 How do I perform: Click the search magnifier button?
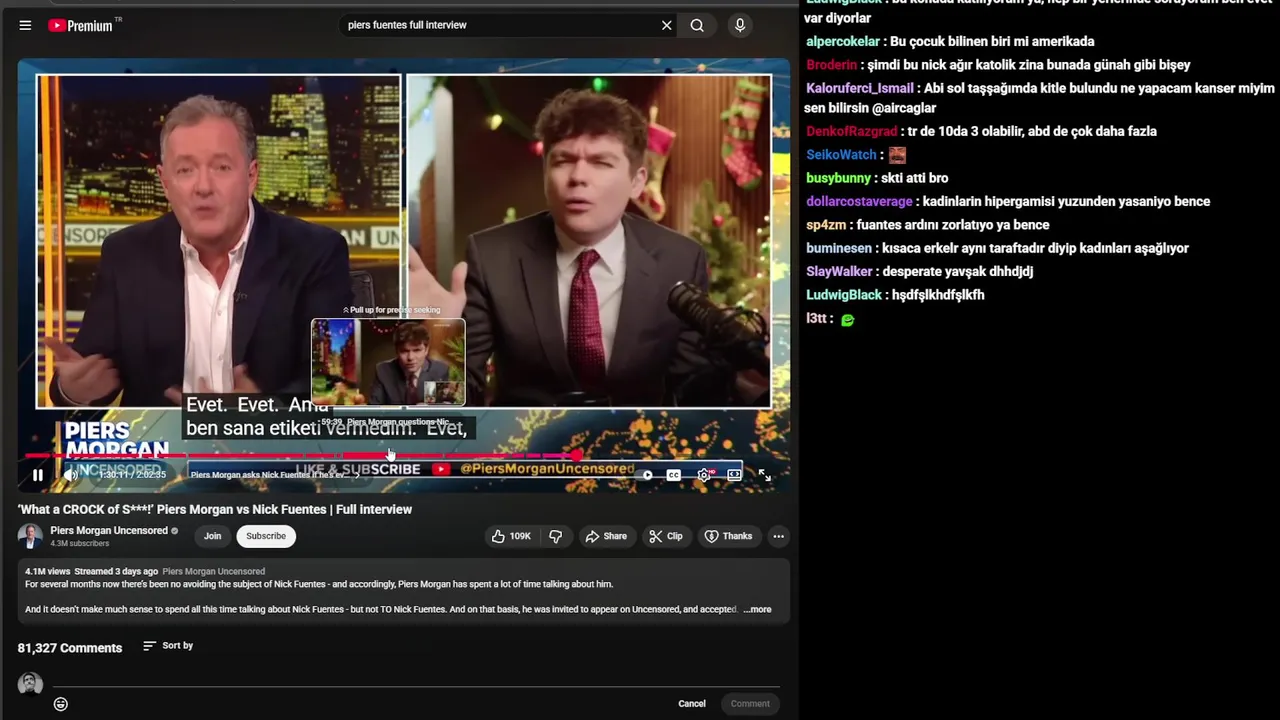pyautogui.click(x=697, y=25)
